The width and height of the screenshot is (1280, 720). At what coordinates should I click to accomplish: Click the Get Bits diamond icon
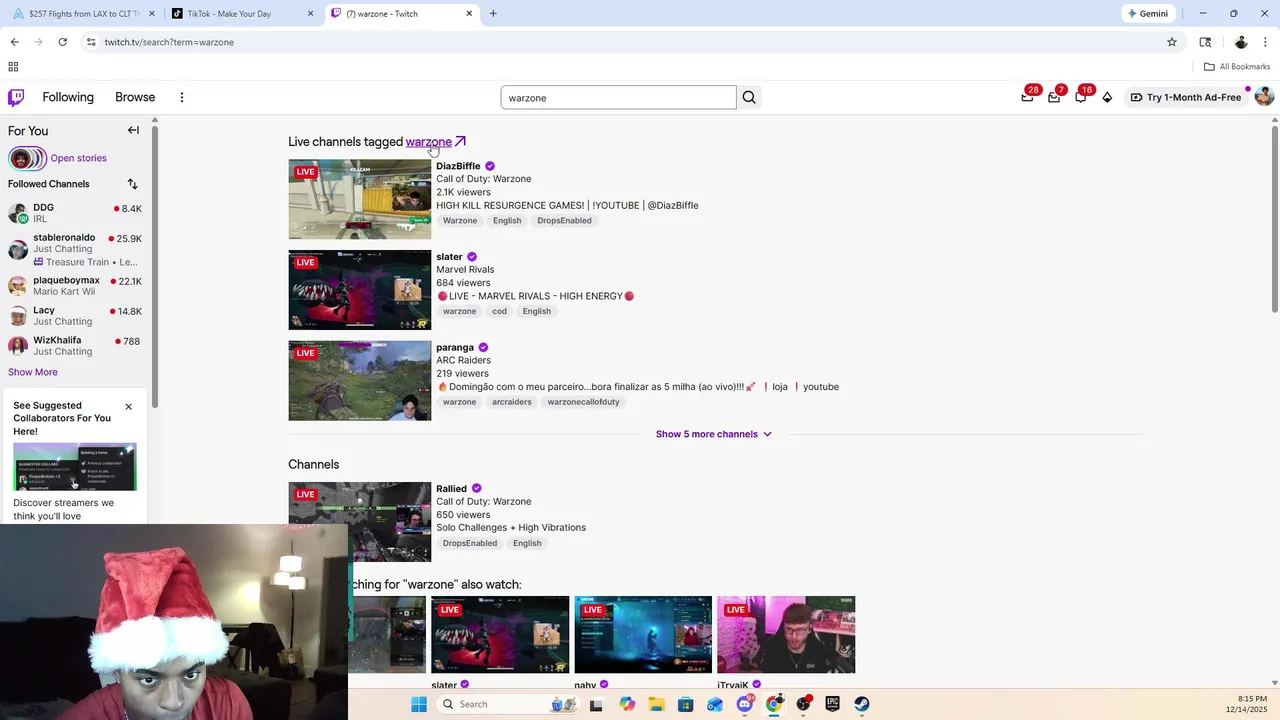(x=1107, y=97)
